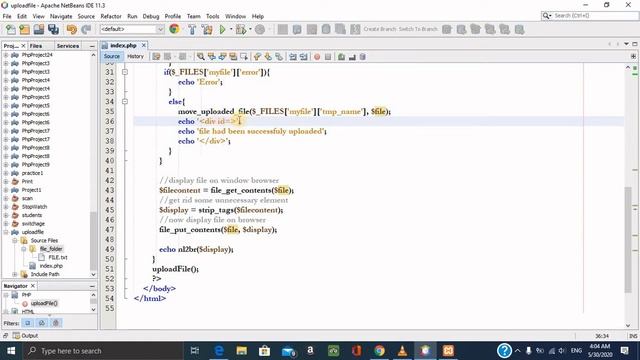
Task: Click the New Project toolbar icon
Action: [24, 29]
